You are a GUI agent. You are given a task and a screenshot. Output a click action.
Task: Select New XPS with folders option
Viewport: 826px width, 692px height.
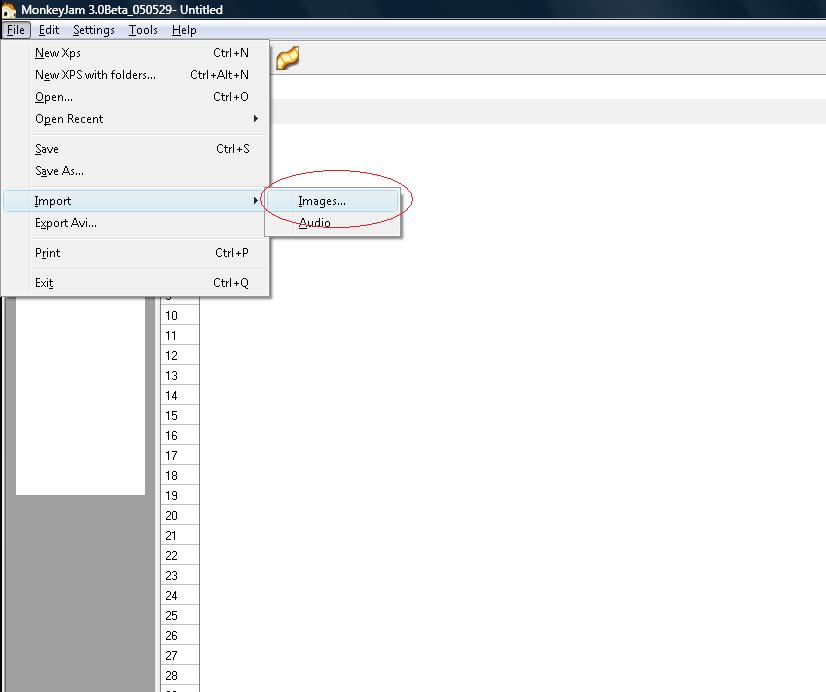point(136,75)
